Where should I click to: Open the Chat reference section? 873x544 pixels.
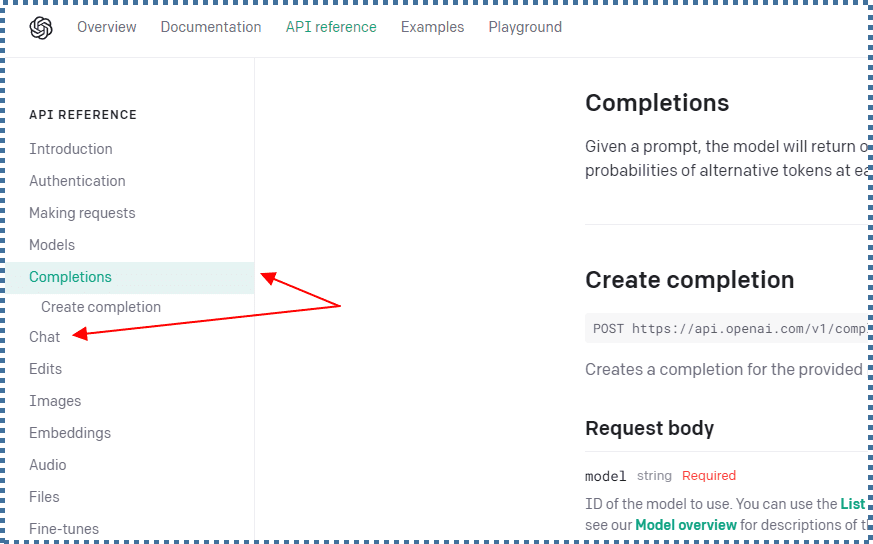(x=45, y=337)
